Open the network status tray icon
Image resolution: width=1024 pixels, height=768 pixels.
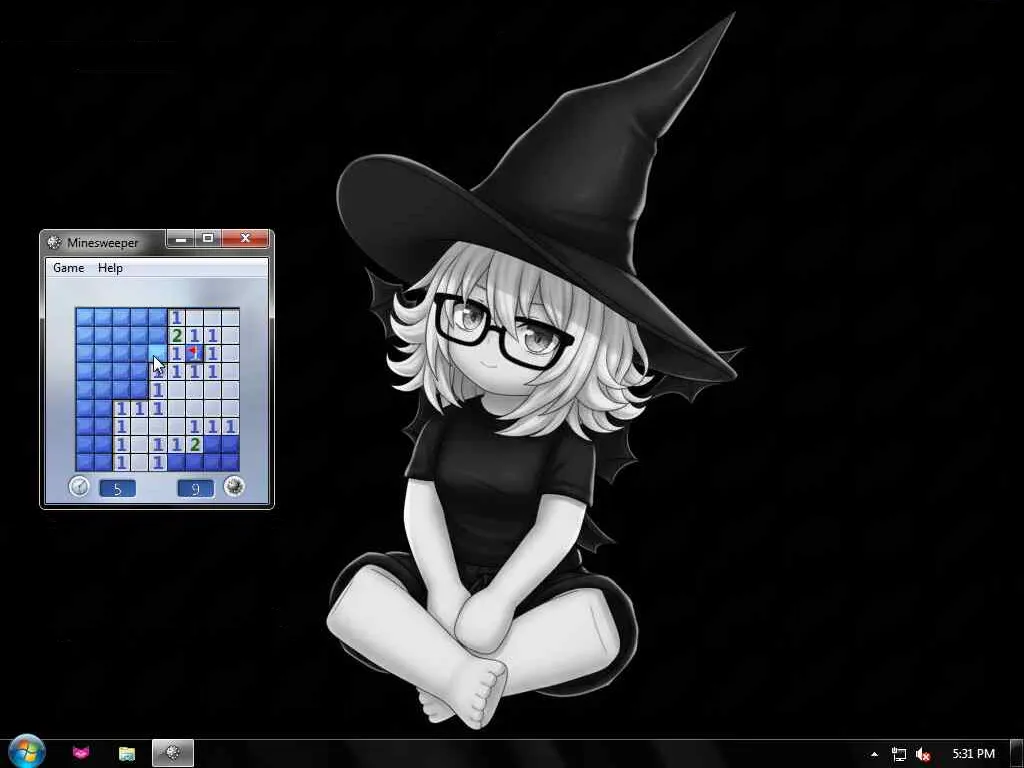[x=899, y=754]
